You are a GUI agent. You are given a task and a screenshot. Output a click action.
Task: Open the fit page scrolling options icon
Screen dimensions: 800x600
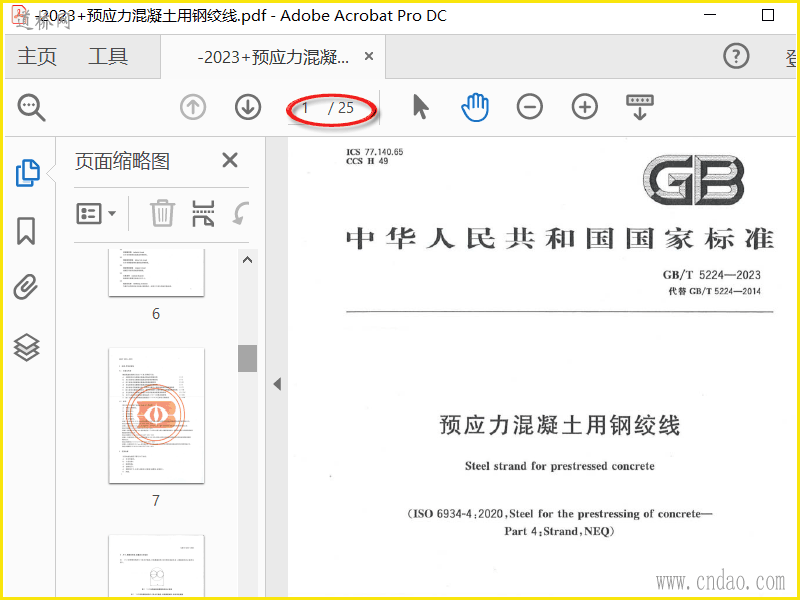pos(640,107)
